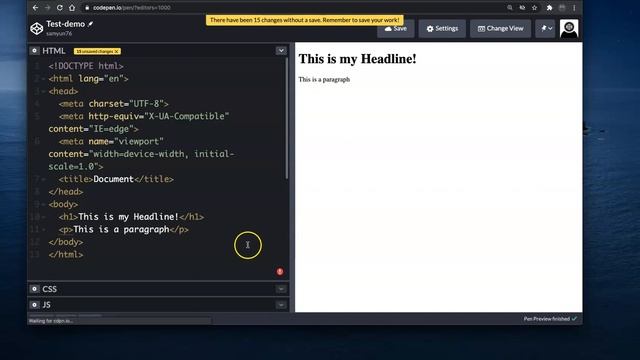The image size is (640, 360).
Task: Fold h1 tag on code line 10
Action: [x=43, y=217]
